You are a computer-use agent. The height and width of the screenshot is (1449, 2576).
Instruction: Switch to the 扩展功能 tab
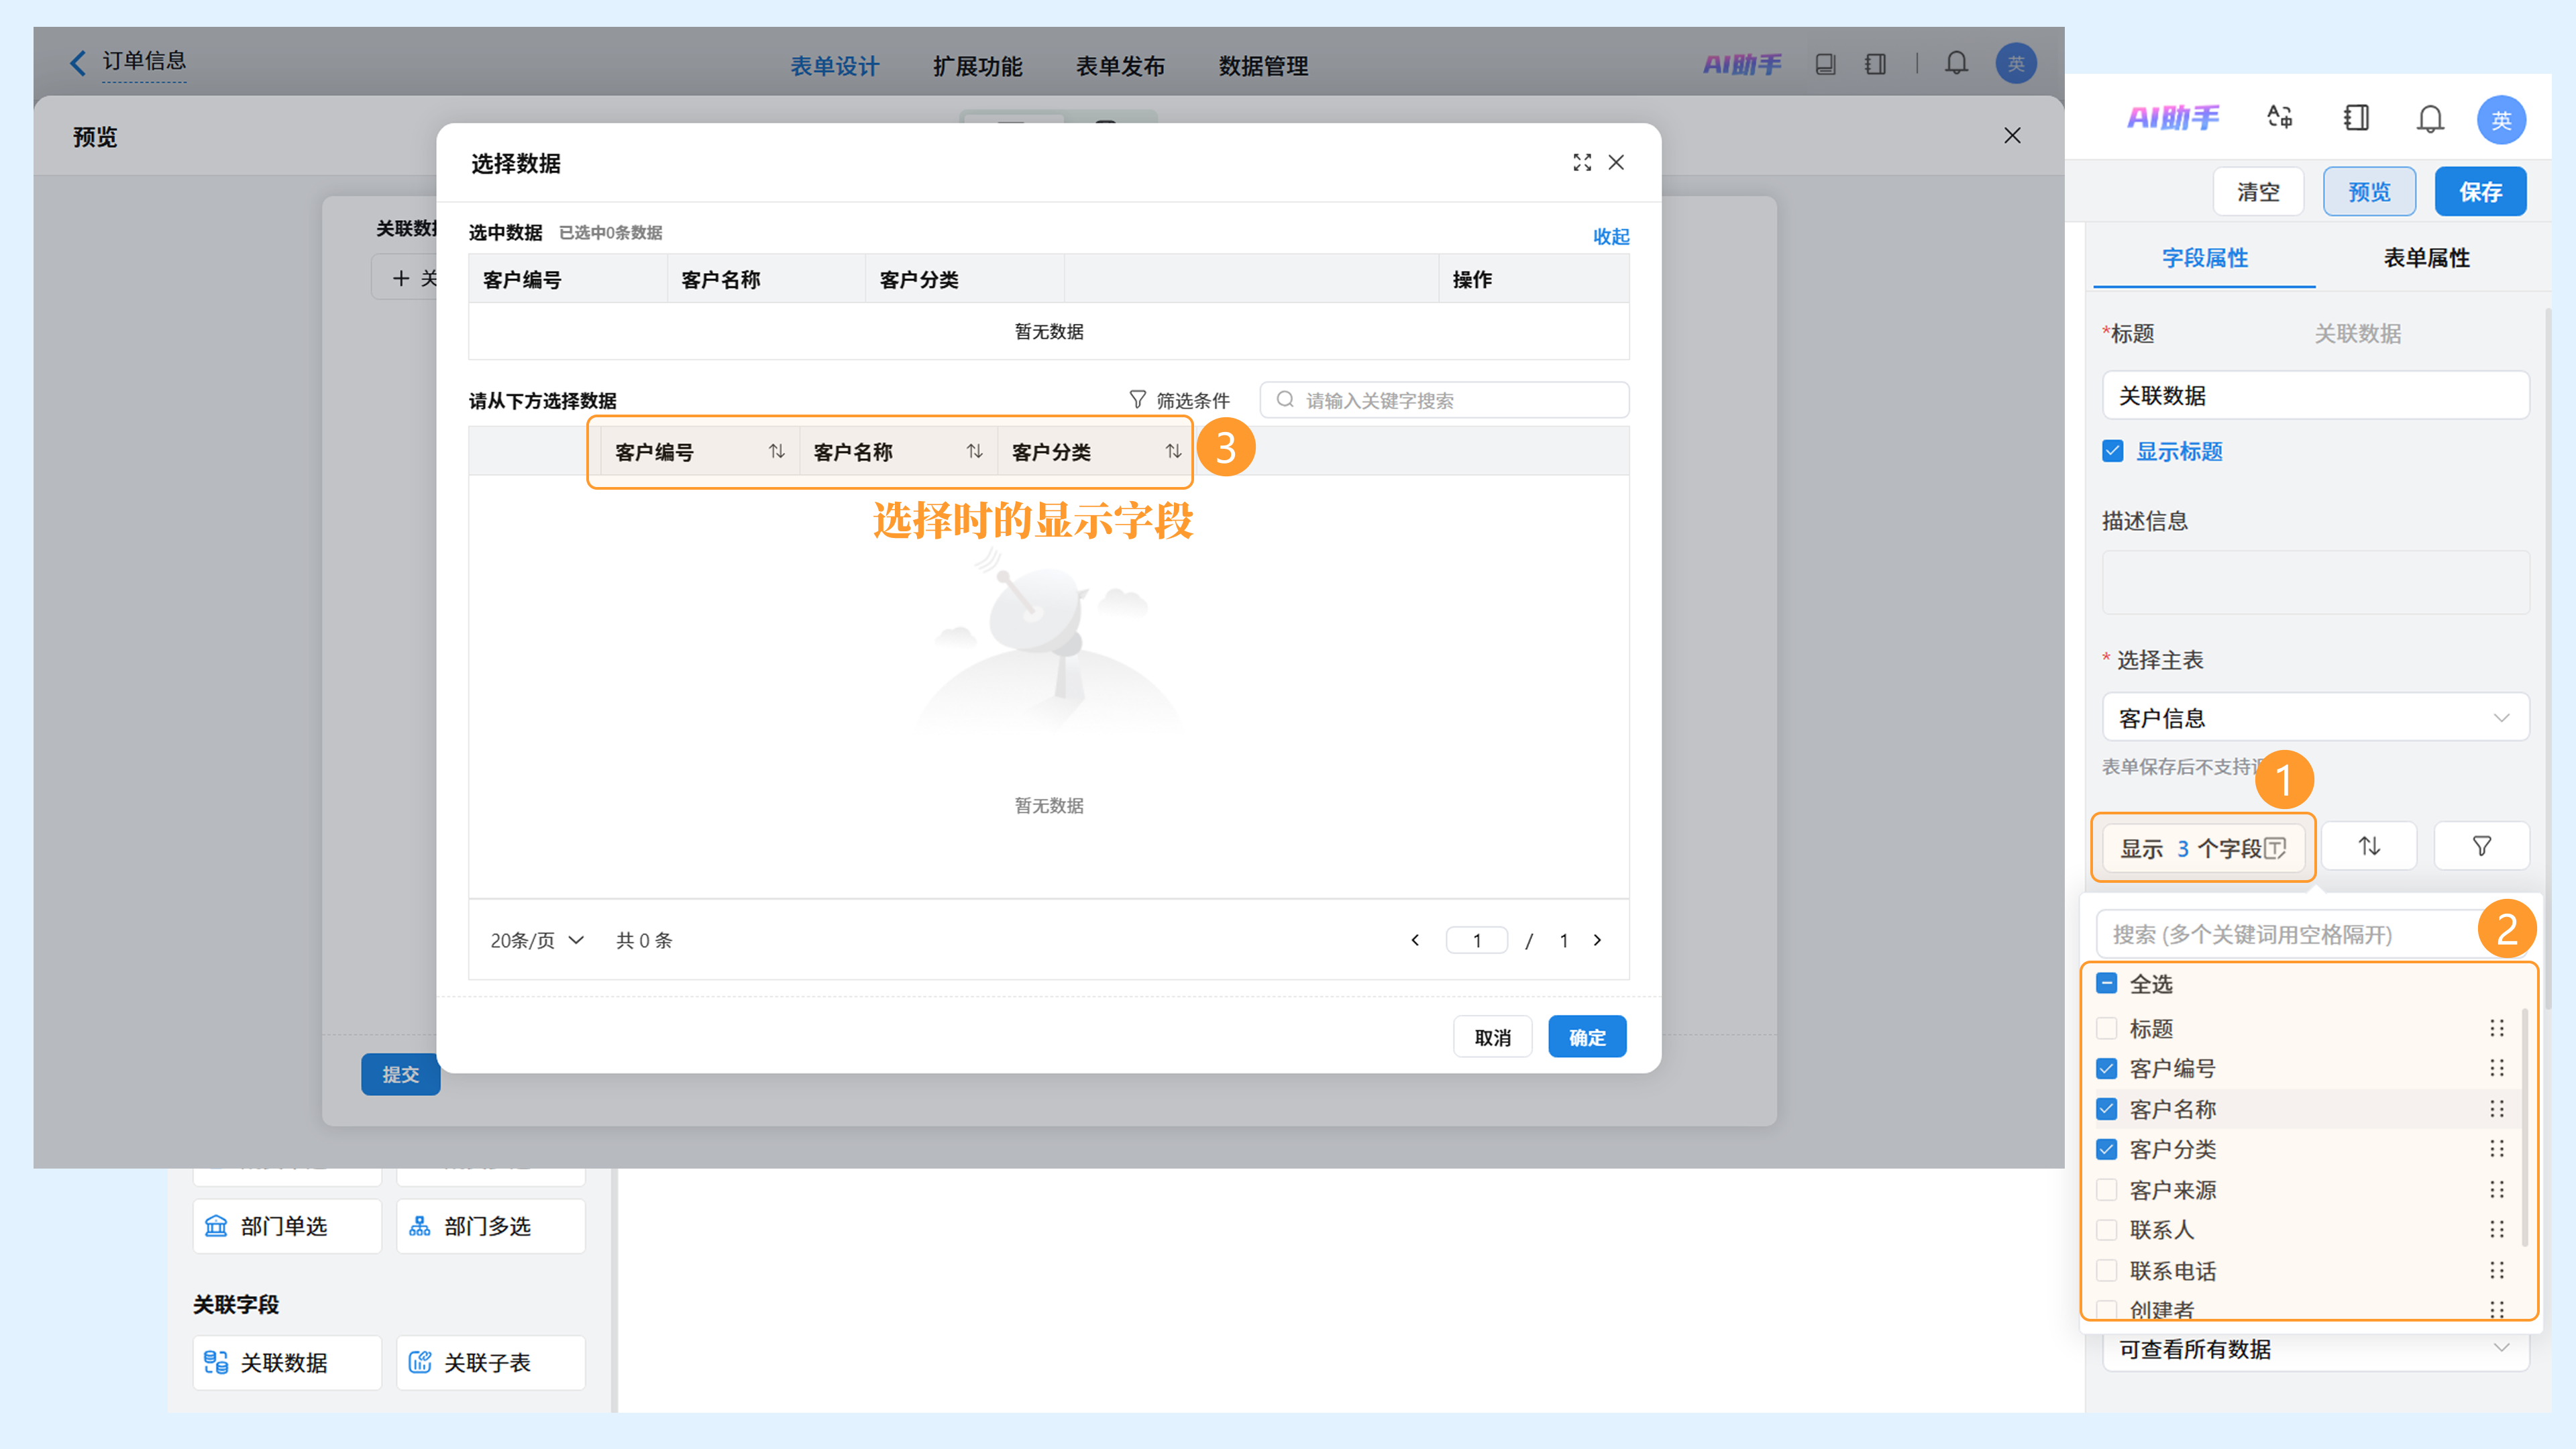(977, 66)
